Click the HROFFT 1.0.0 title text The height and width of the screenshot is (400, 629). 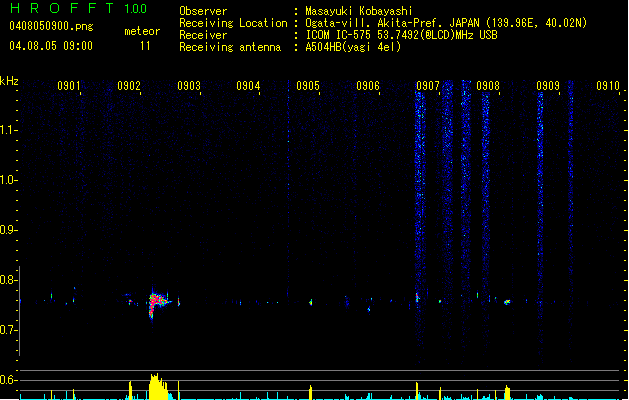click(x=78, y=8)
